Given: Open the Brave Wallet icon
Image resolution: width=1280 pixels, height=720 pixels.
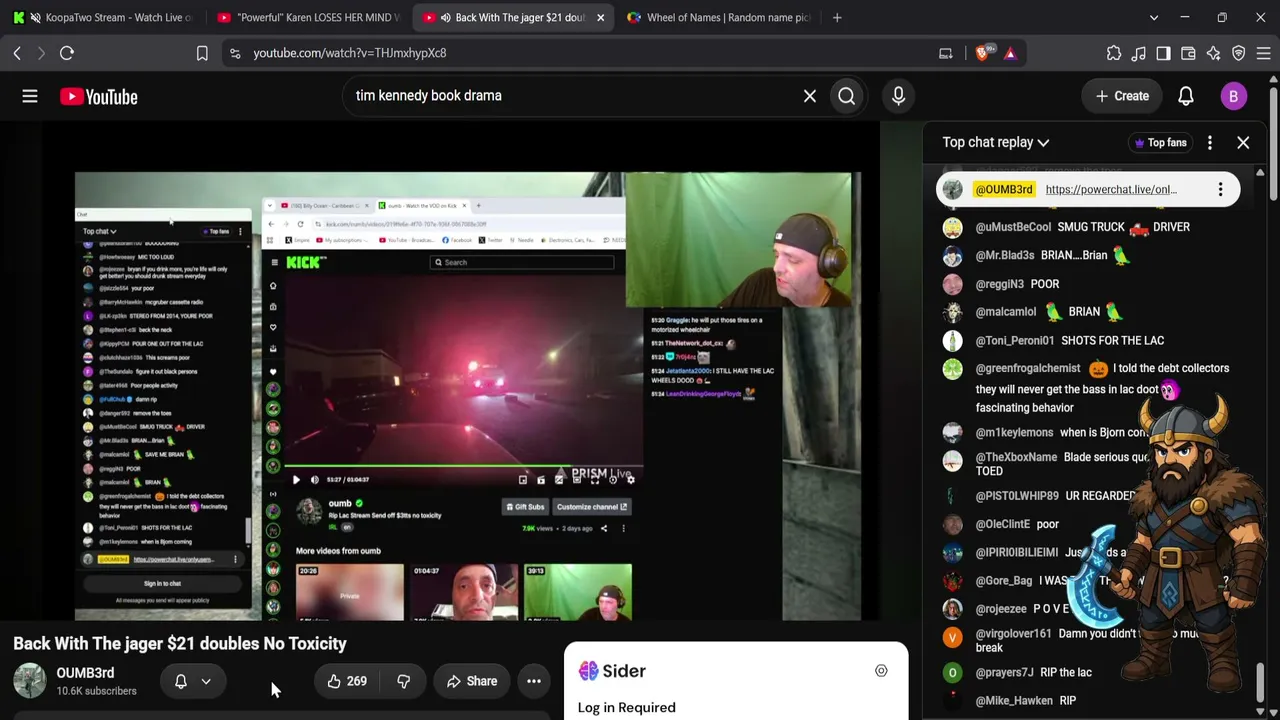Looking at the screenshot, I should click(x=1188, y=53).
